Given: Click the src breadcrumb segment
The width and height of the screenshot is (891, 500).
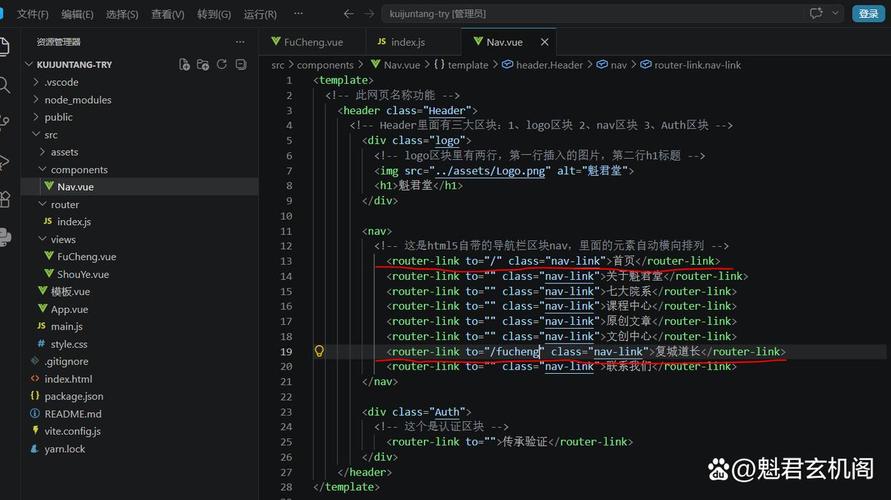Looking at the screenshot, I should pyautogui.click(x=277, y=65).
